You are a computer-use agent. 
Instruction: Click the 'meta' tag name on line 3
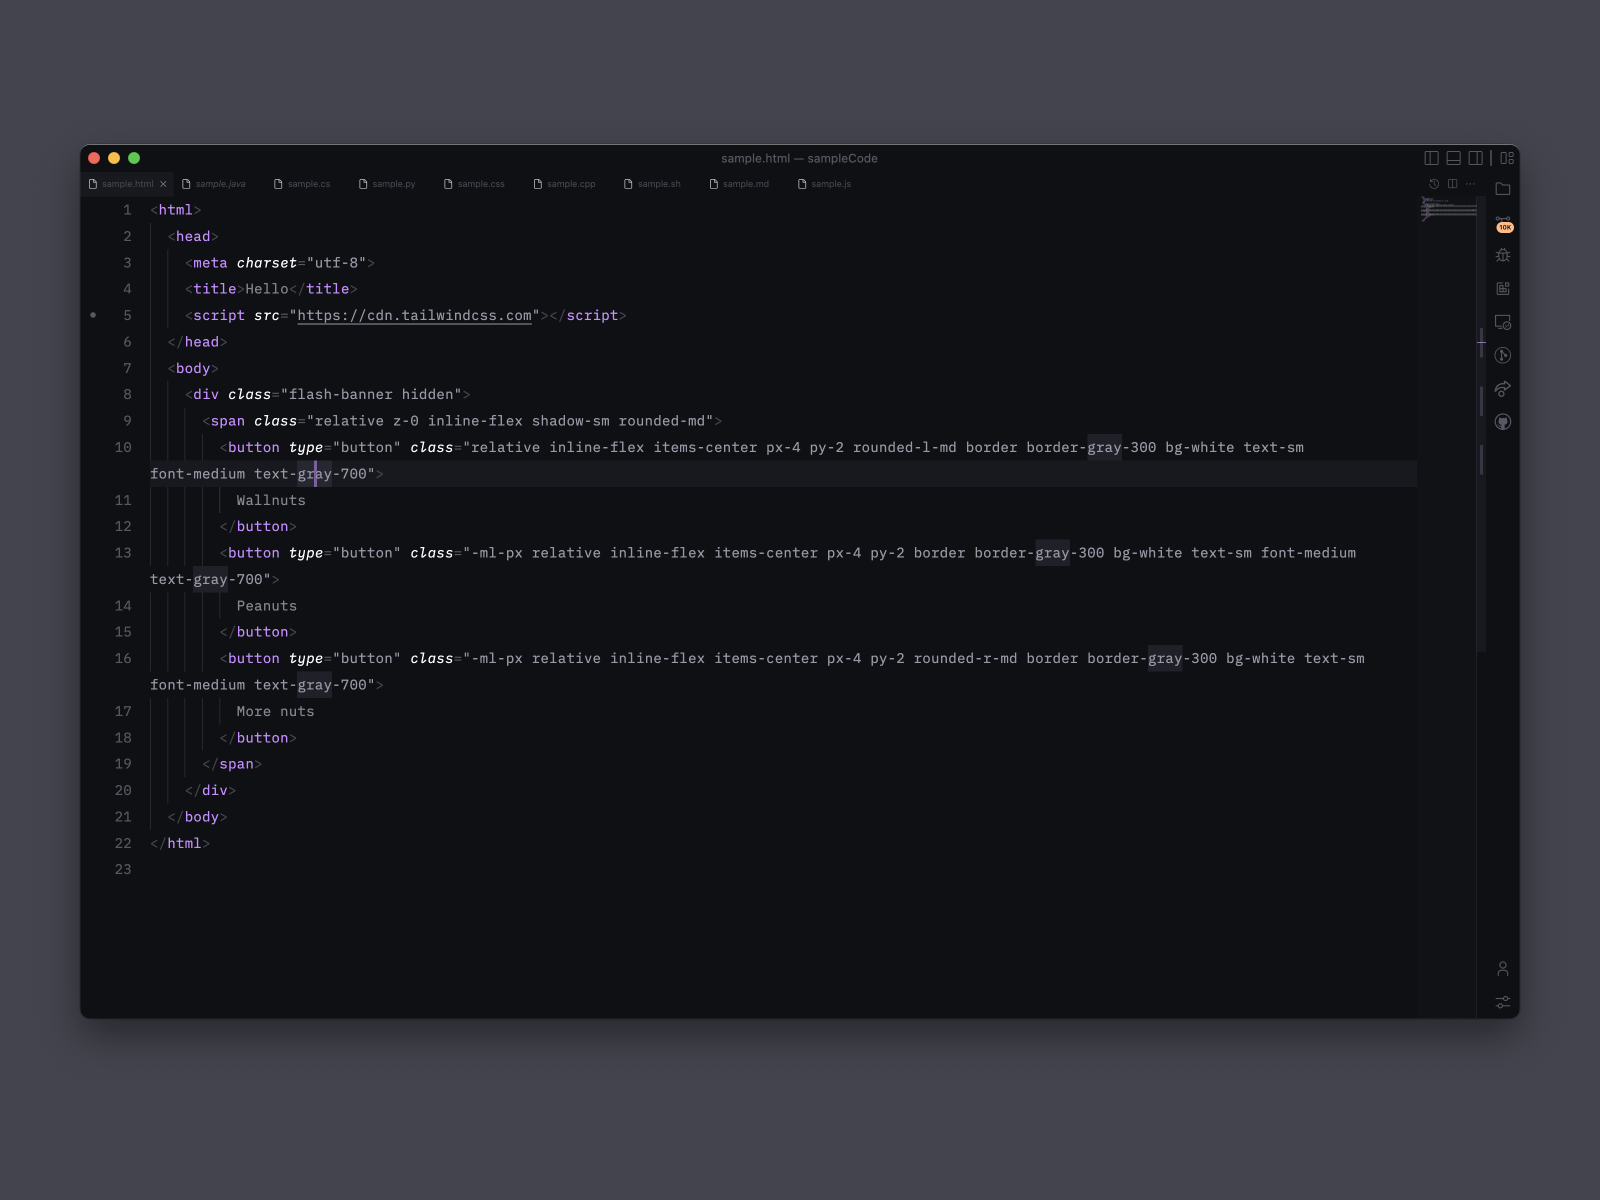click(x=210, y=263)
